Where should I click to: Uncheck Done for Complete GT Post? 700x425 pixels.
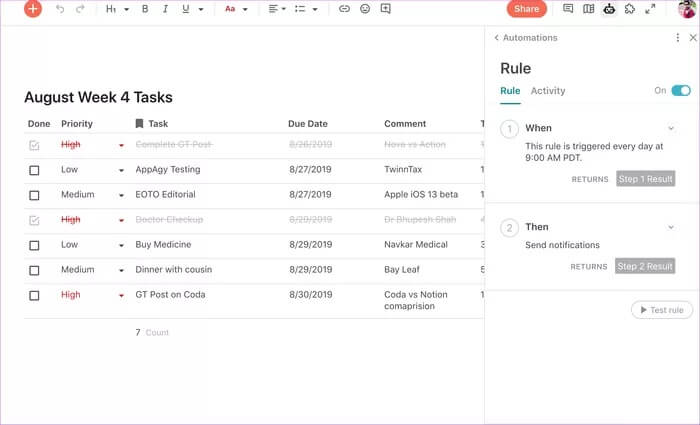point(34,145)
